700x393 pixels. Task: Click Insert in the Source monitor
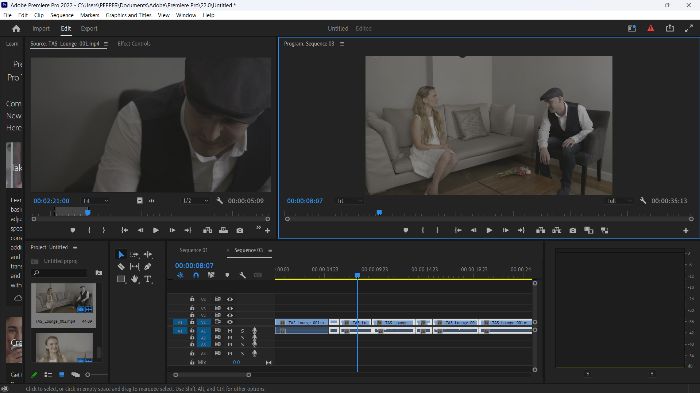point(208,230)
